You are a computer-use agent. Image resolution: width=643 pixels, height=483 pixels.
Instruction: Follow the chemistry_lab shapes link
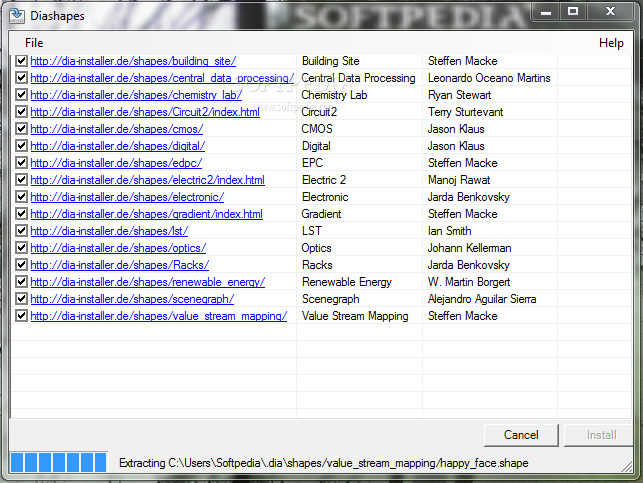point(136,95)
